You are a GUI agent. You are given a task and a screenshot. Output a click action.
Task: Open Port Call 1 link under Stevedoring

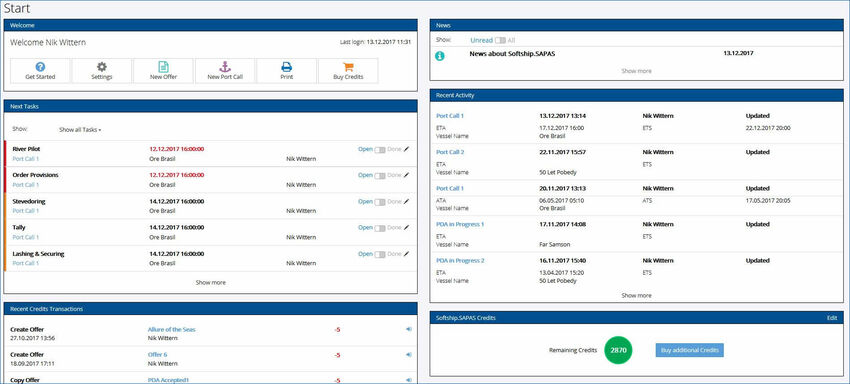click(25, 211)
